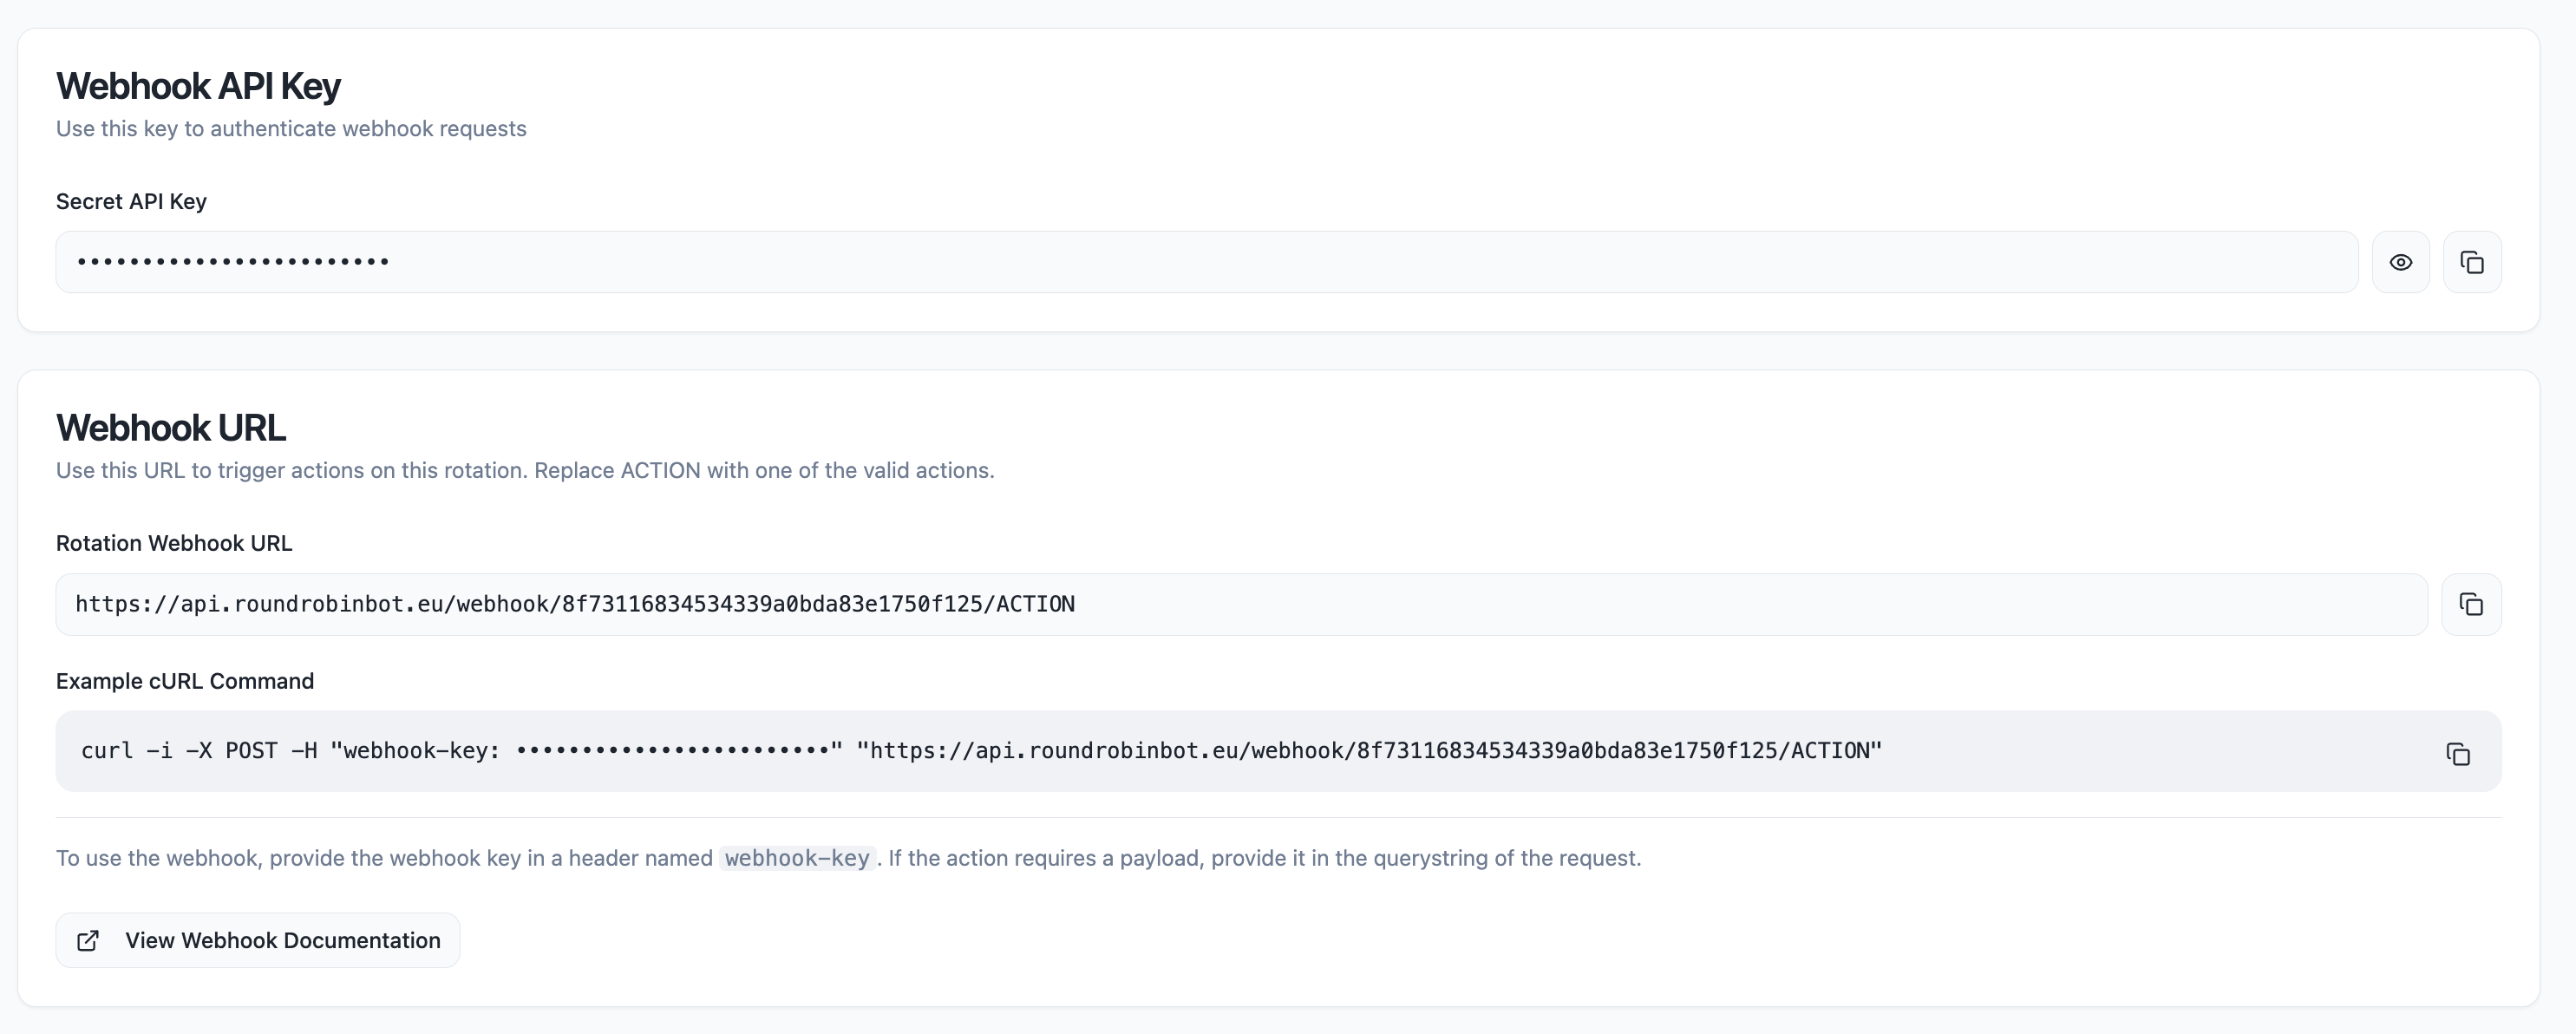Open View Webhook Documentation
The height and width of the screenshot is (1034, 2576).
(282, 940)
